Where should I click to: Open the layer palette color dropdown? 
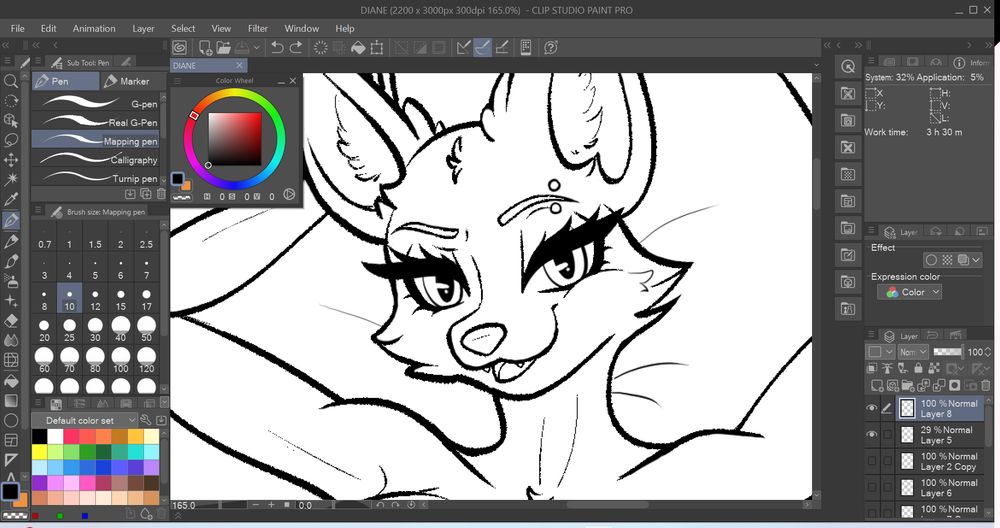(x=880, y=352)
